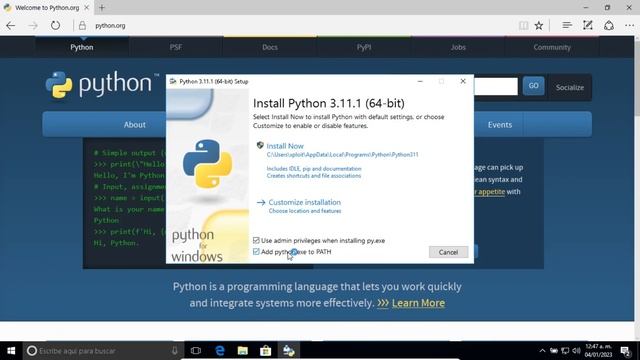Toggle Add python.exe to PATH checkbox
The height and width of the screenshot is (360, 640).
pyautogui.click(x=256, y=251)
